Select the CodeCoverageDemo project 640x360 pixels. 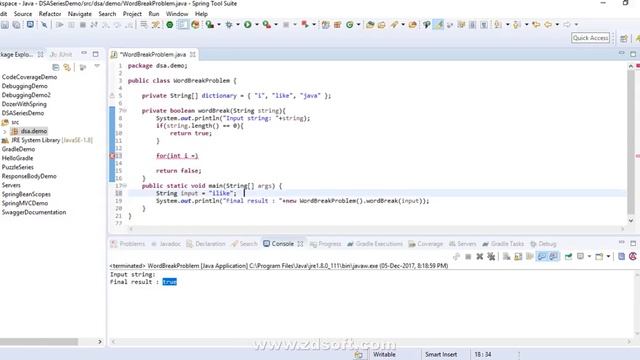click(x=29, y=77)
